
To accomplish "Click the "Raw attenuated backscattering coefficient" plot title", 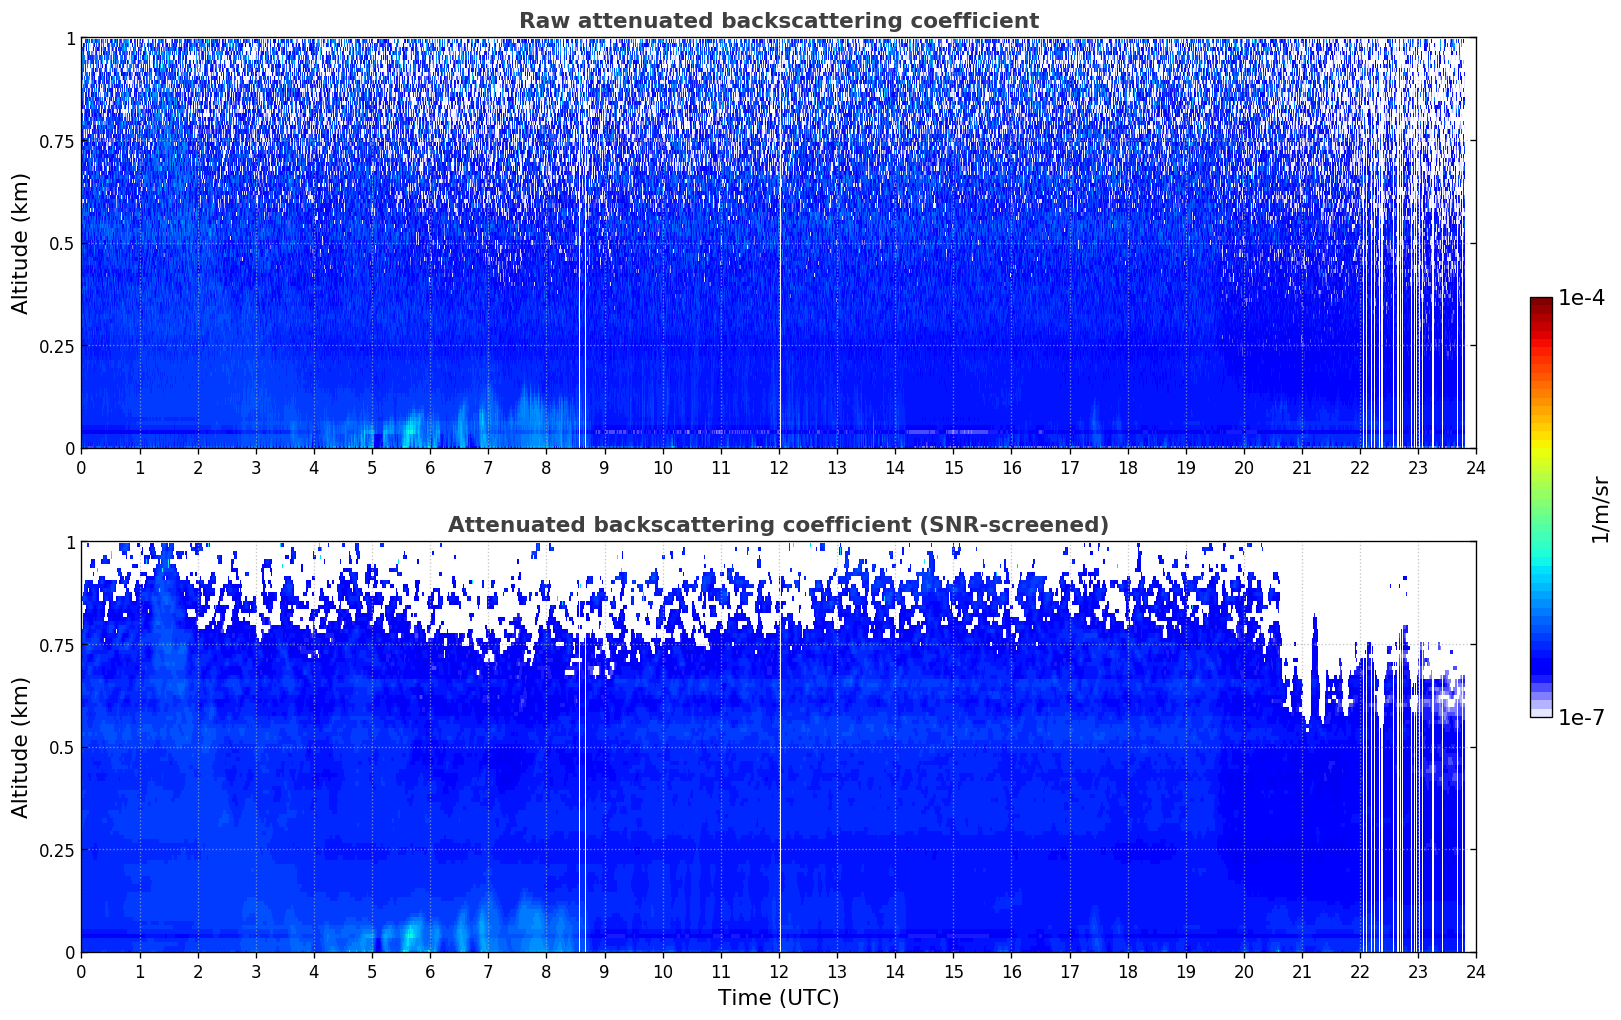I will [778, 21].
